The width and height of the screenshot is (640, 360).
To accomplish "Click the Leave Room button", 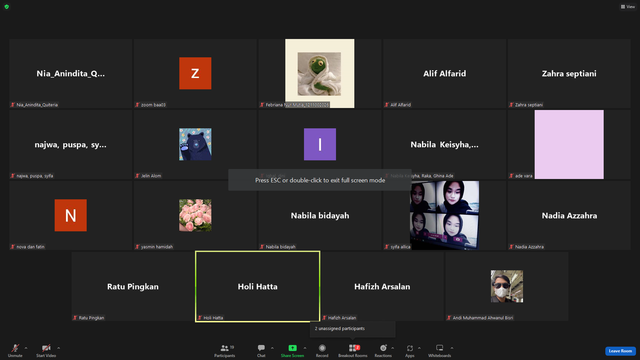I will [x=620, y=351].
